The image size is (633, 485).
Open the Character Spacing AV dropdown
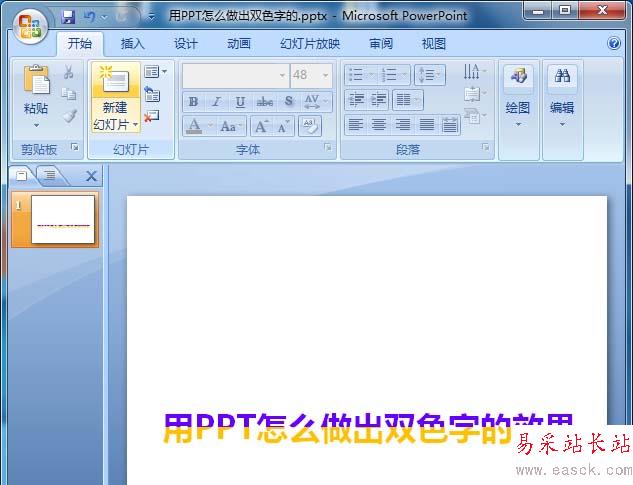pos(316,102)
